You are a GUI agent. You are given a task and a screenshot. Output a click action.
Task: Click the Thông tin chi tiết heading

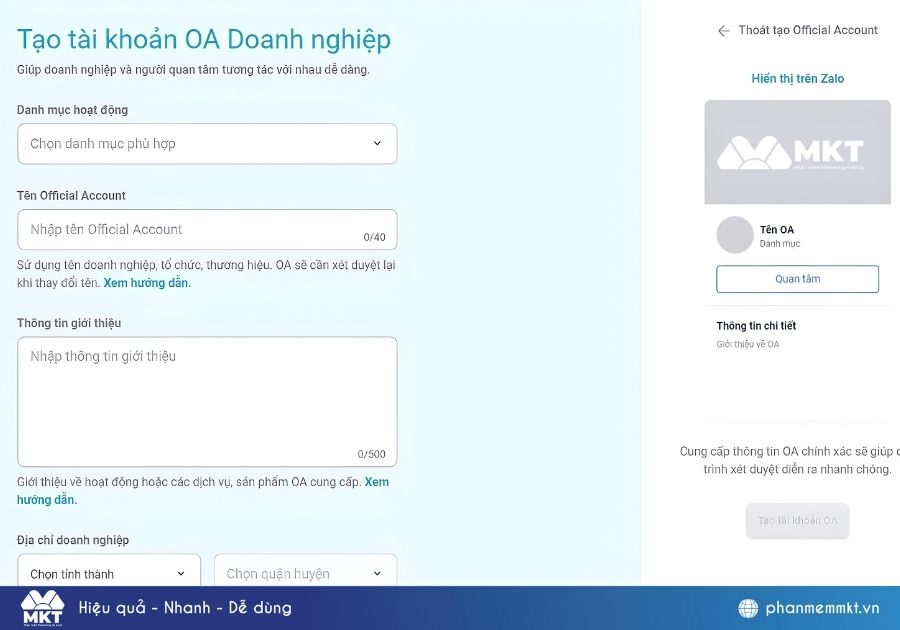coord(756,326)
